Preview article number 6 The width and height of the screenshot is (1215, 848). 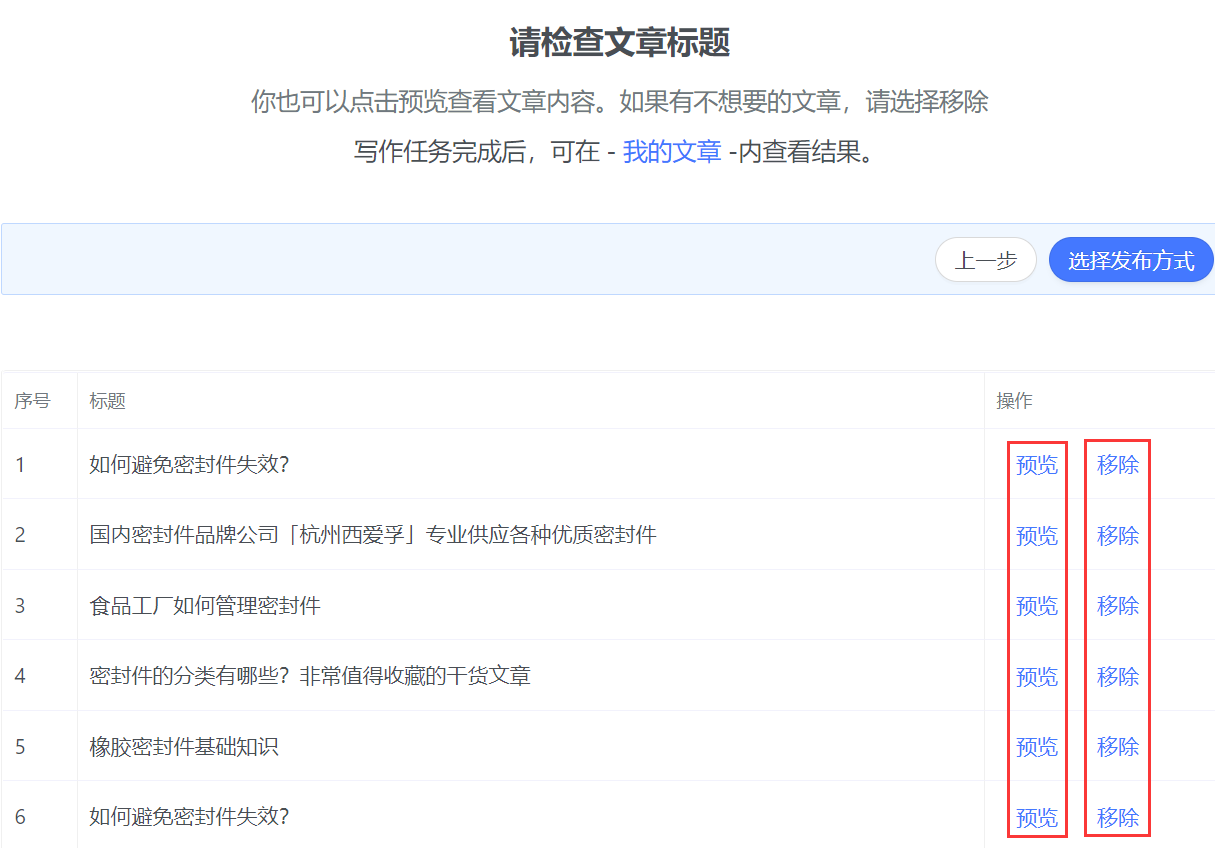(1036, 817)
